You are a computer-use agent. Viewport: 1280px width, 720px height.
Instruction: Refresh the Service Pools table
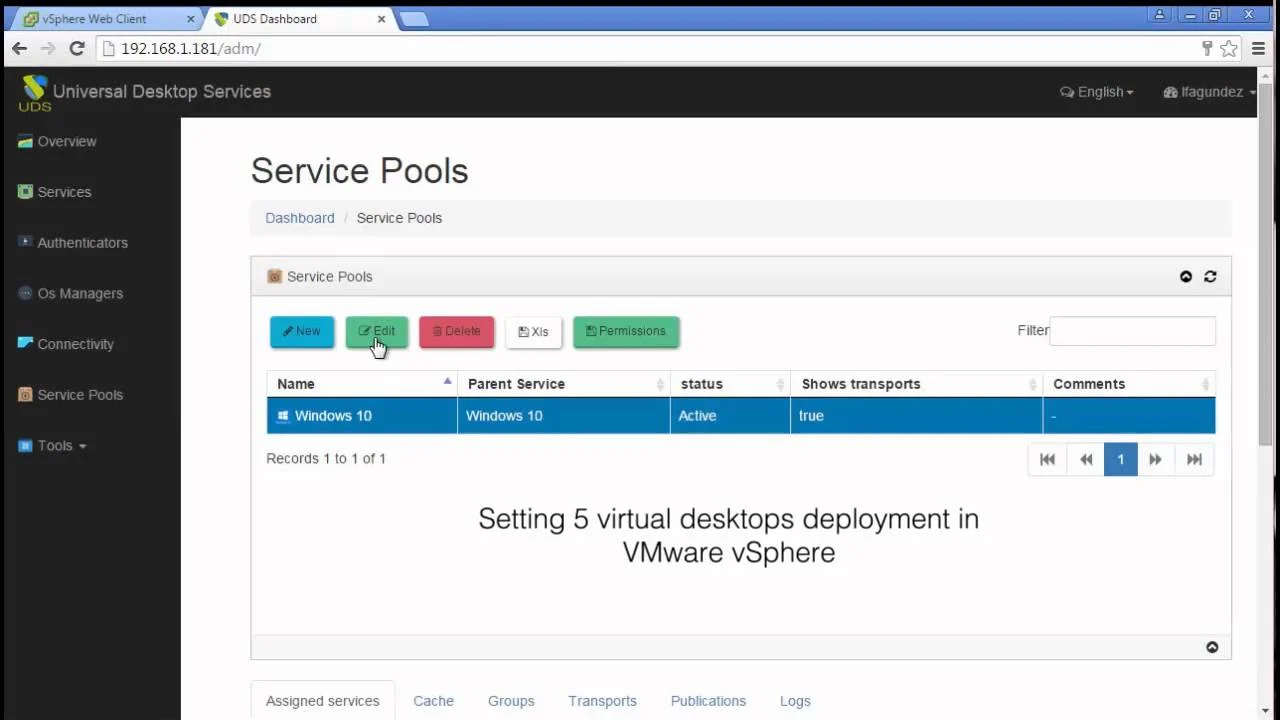tap(1210, 277)
